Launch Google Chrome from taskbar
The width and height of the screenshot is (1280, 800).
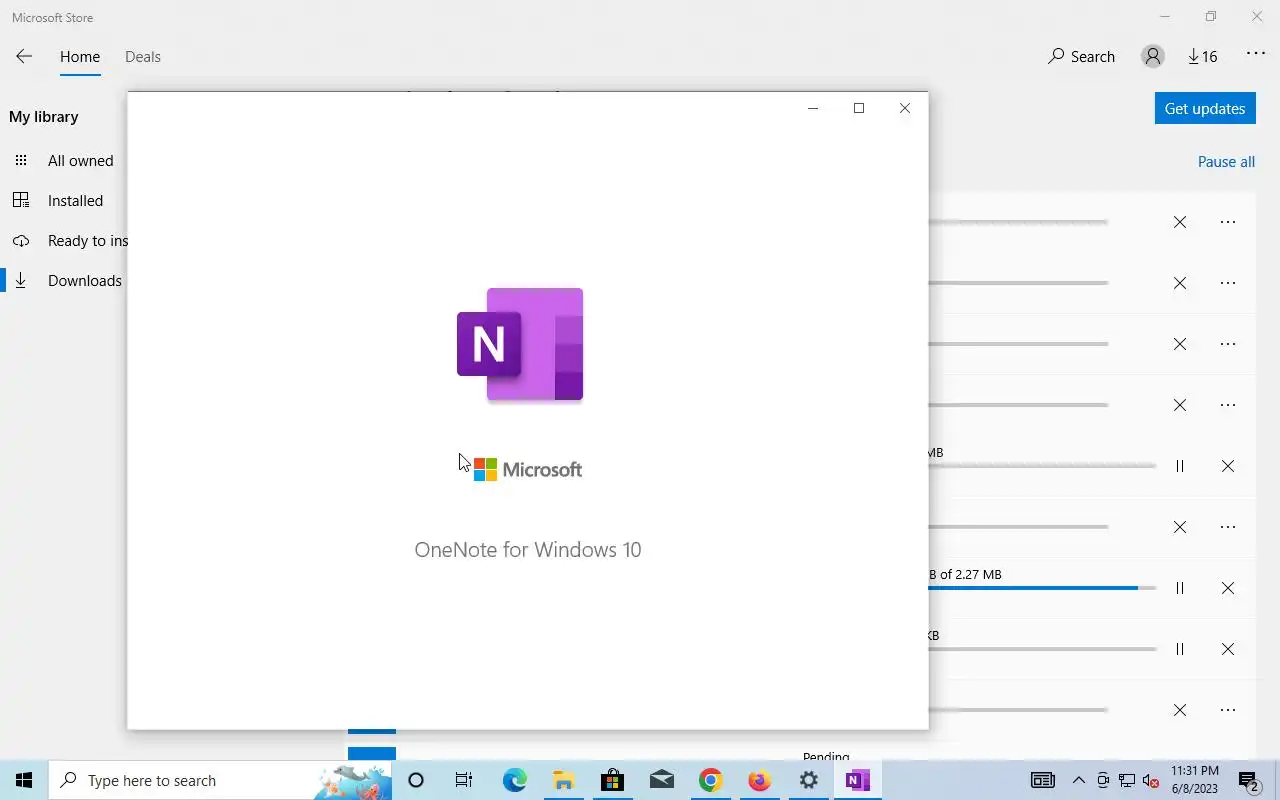tap(710, 780)
